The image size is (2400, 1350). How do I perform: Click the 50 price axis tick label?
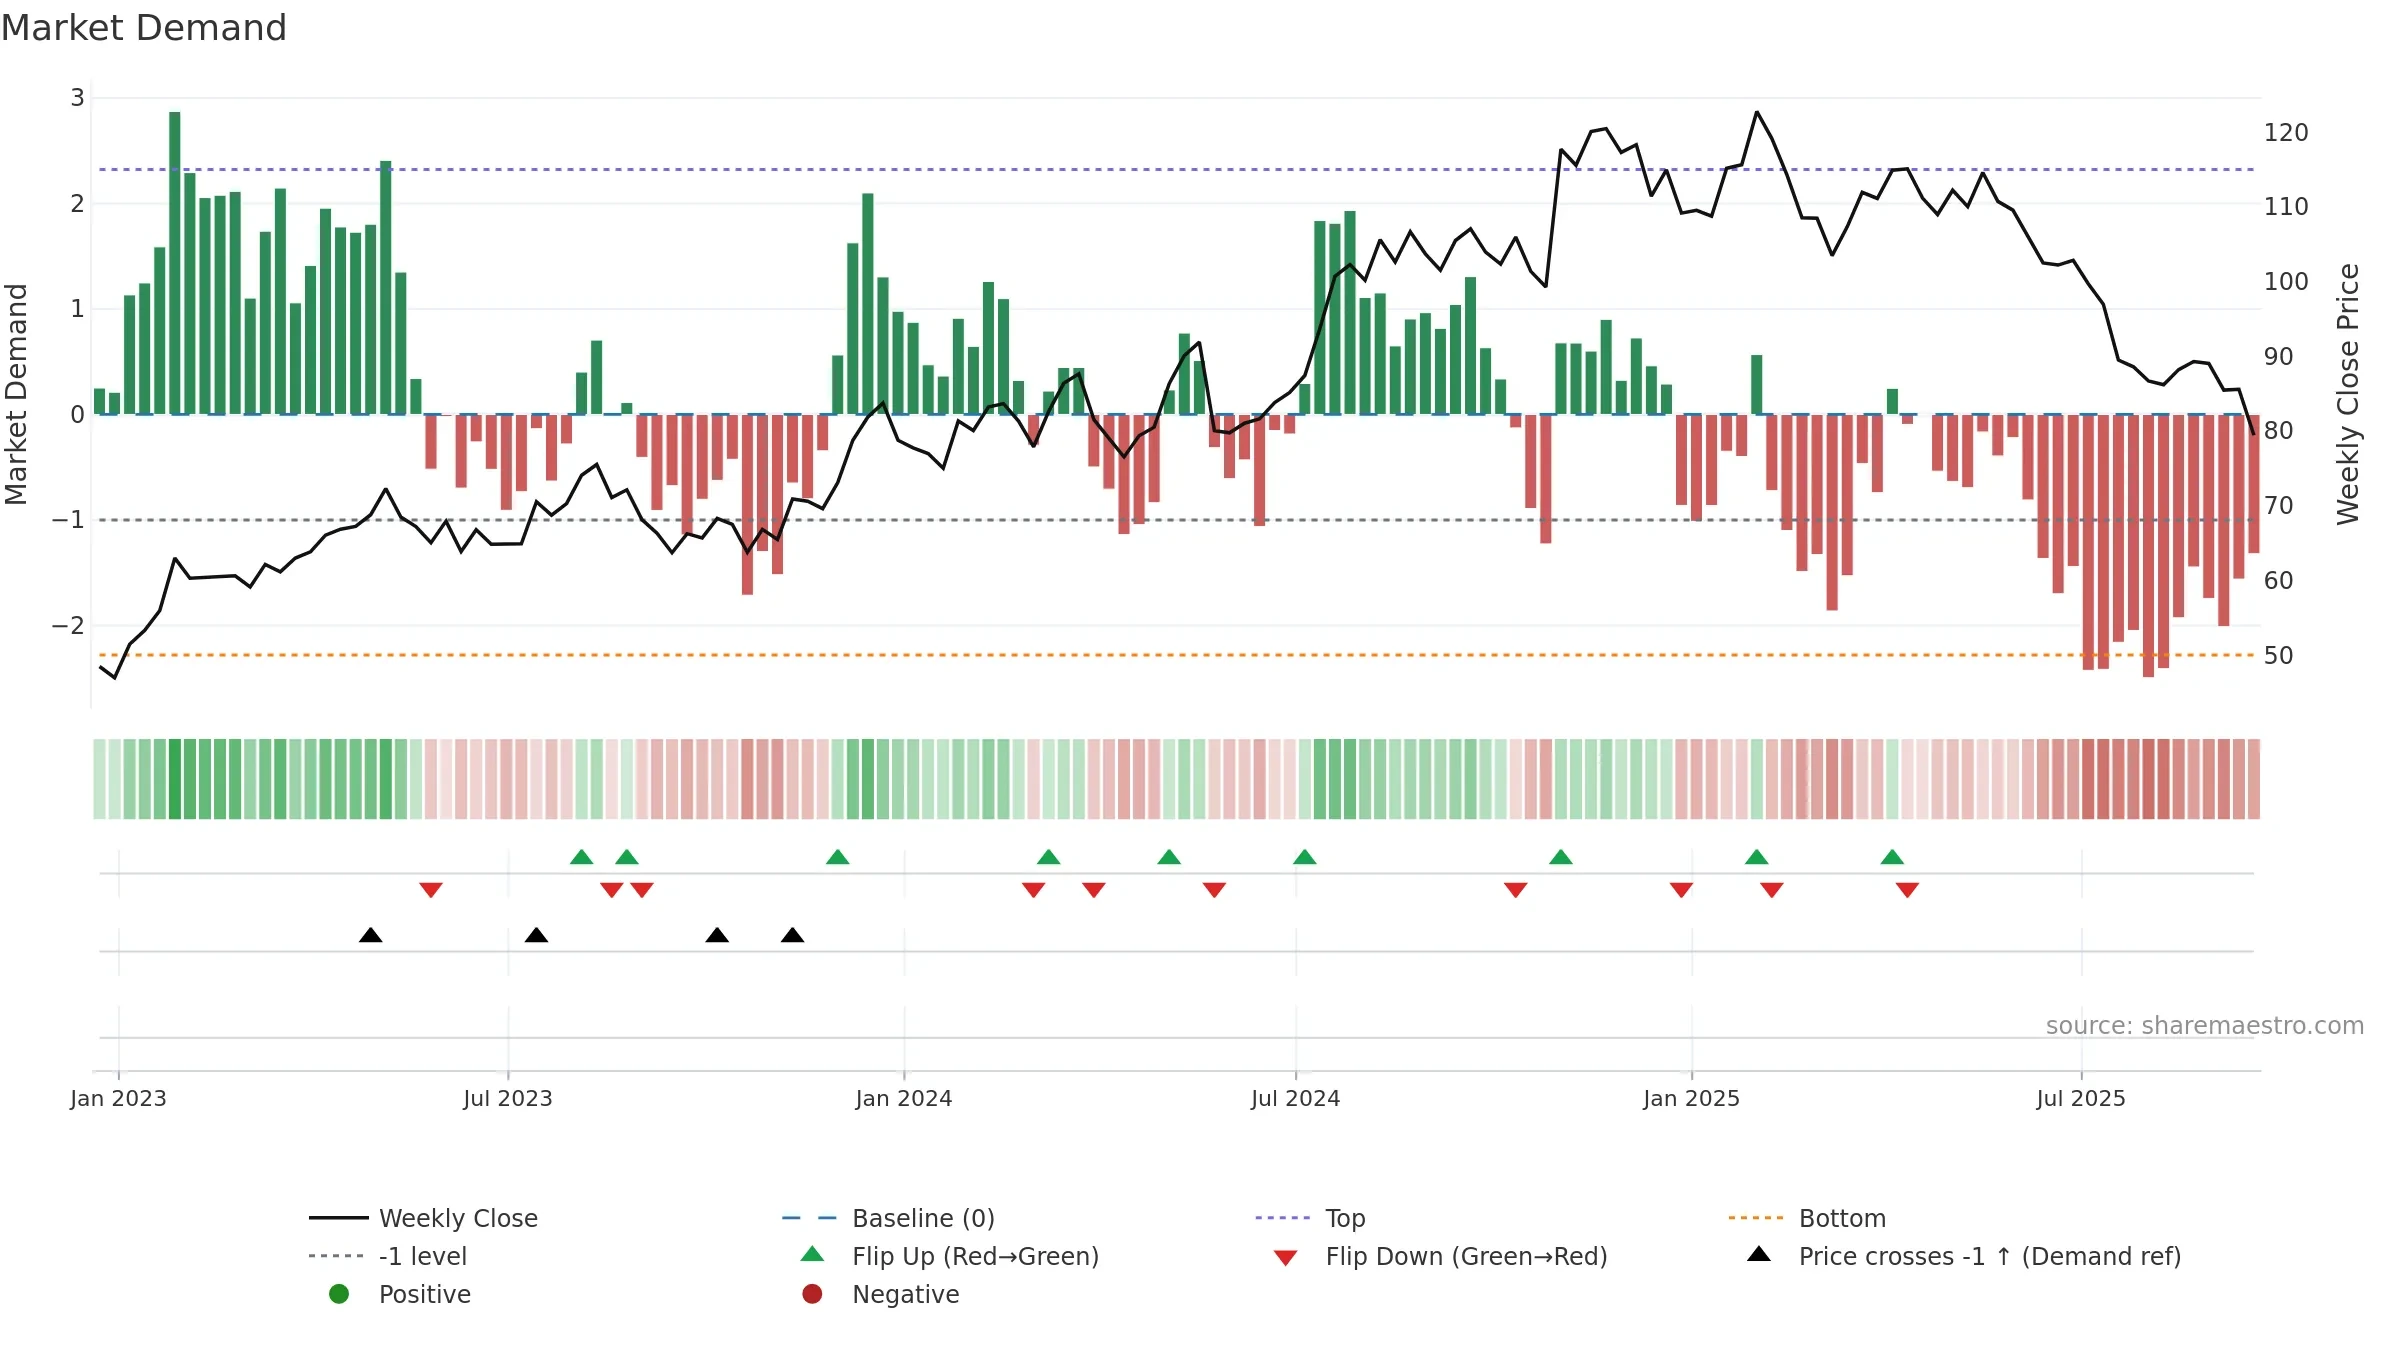point(2279,655)
